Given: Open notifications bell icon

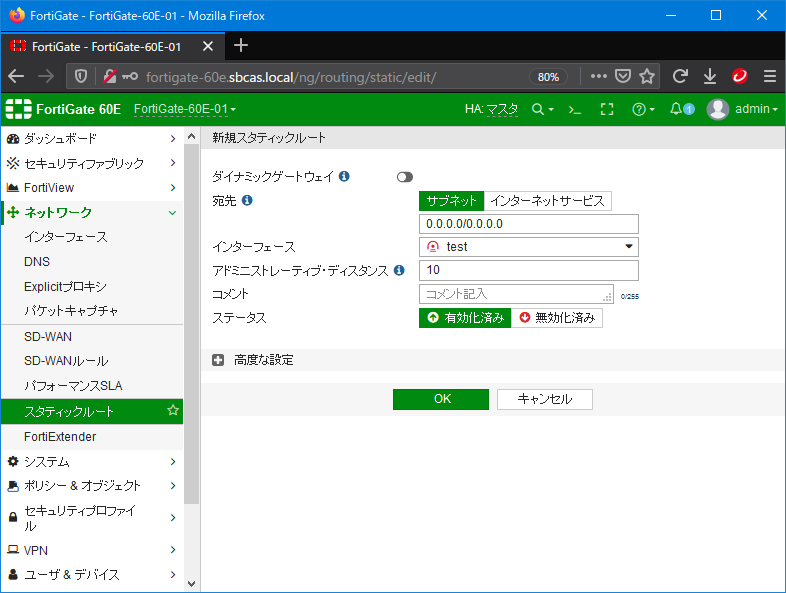Looking at the screenshot, I should [682, 109].
